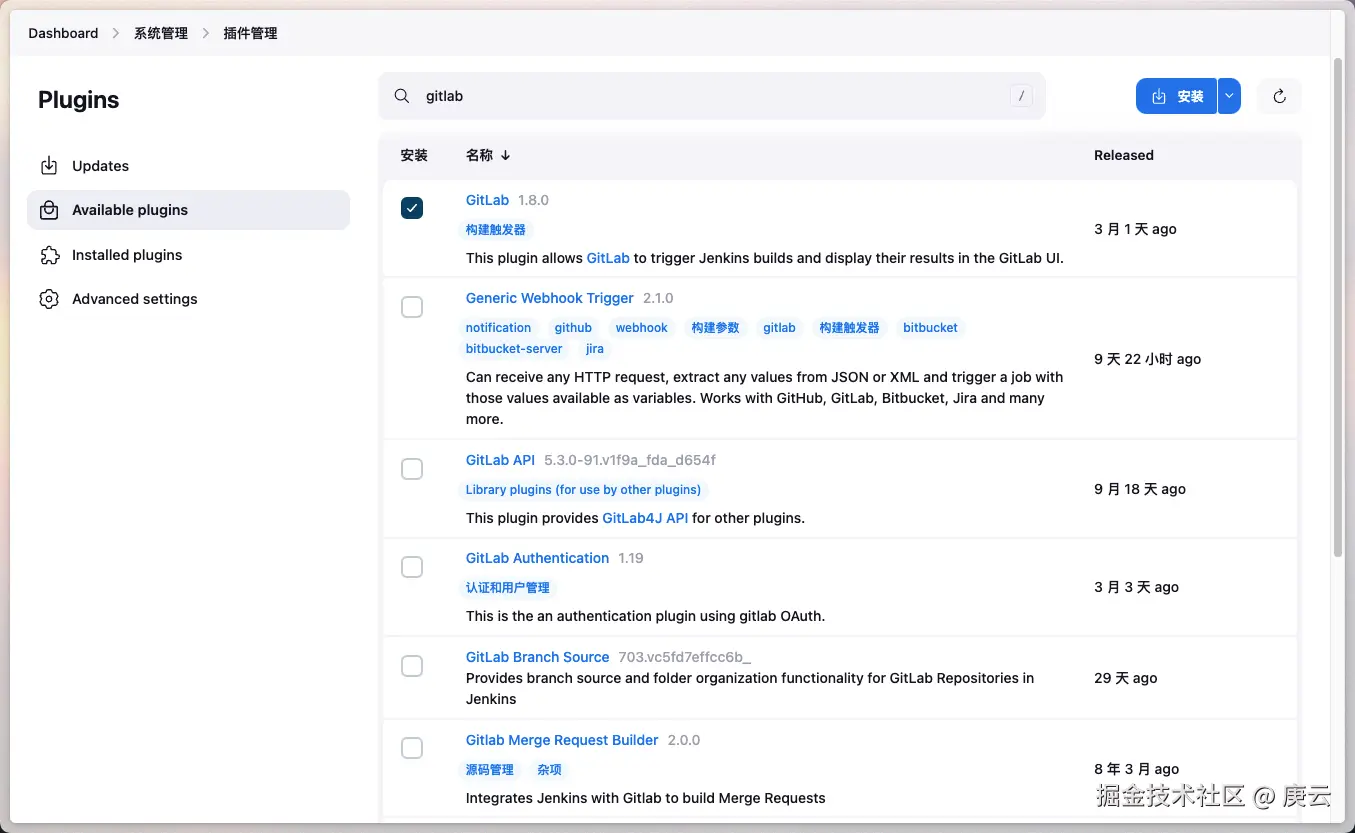This screenshot has width=1355, height=833.
Task: Open the GitLab API plugin link
Action: pos(500,460)
